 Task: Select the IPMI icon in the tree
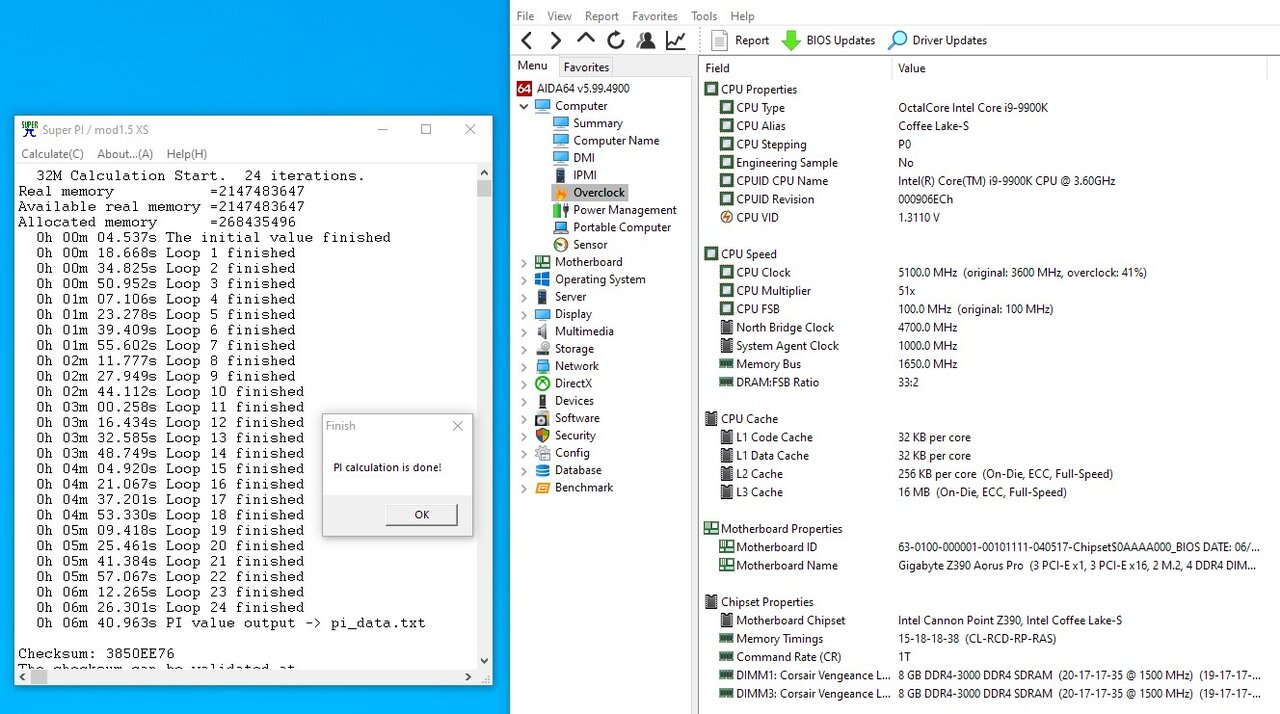pyautogui.click(x=561, y=175)
